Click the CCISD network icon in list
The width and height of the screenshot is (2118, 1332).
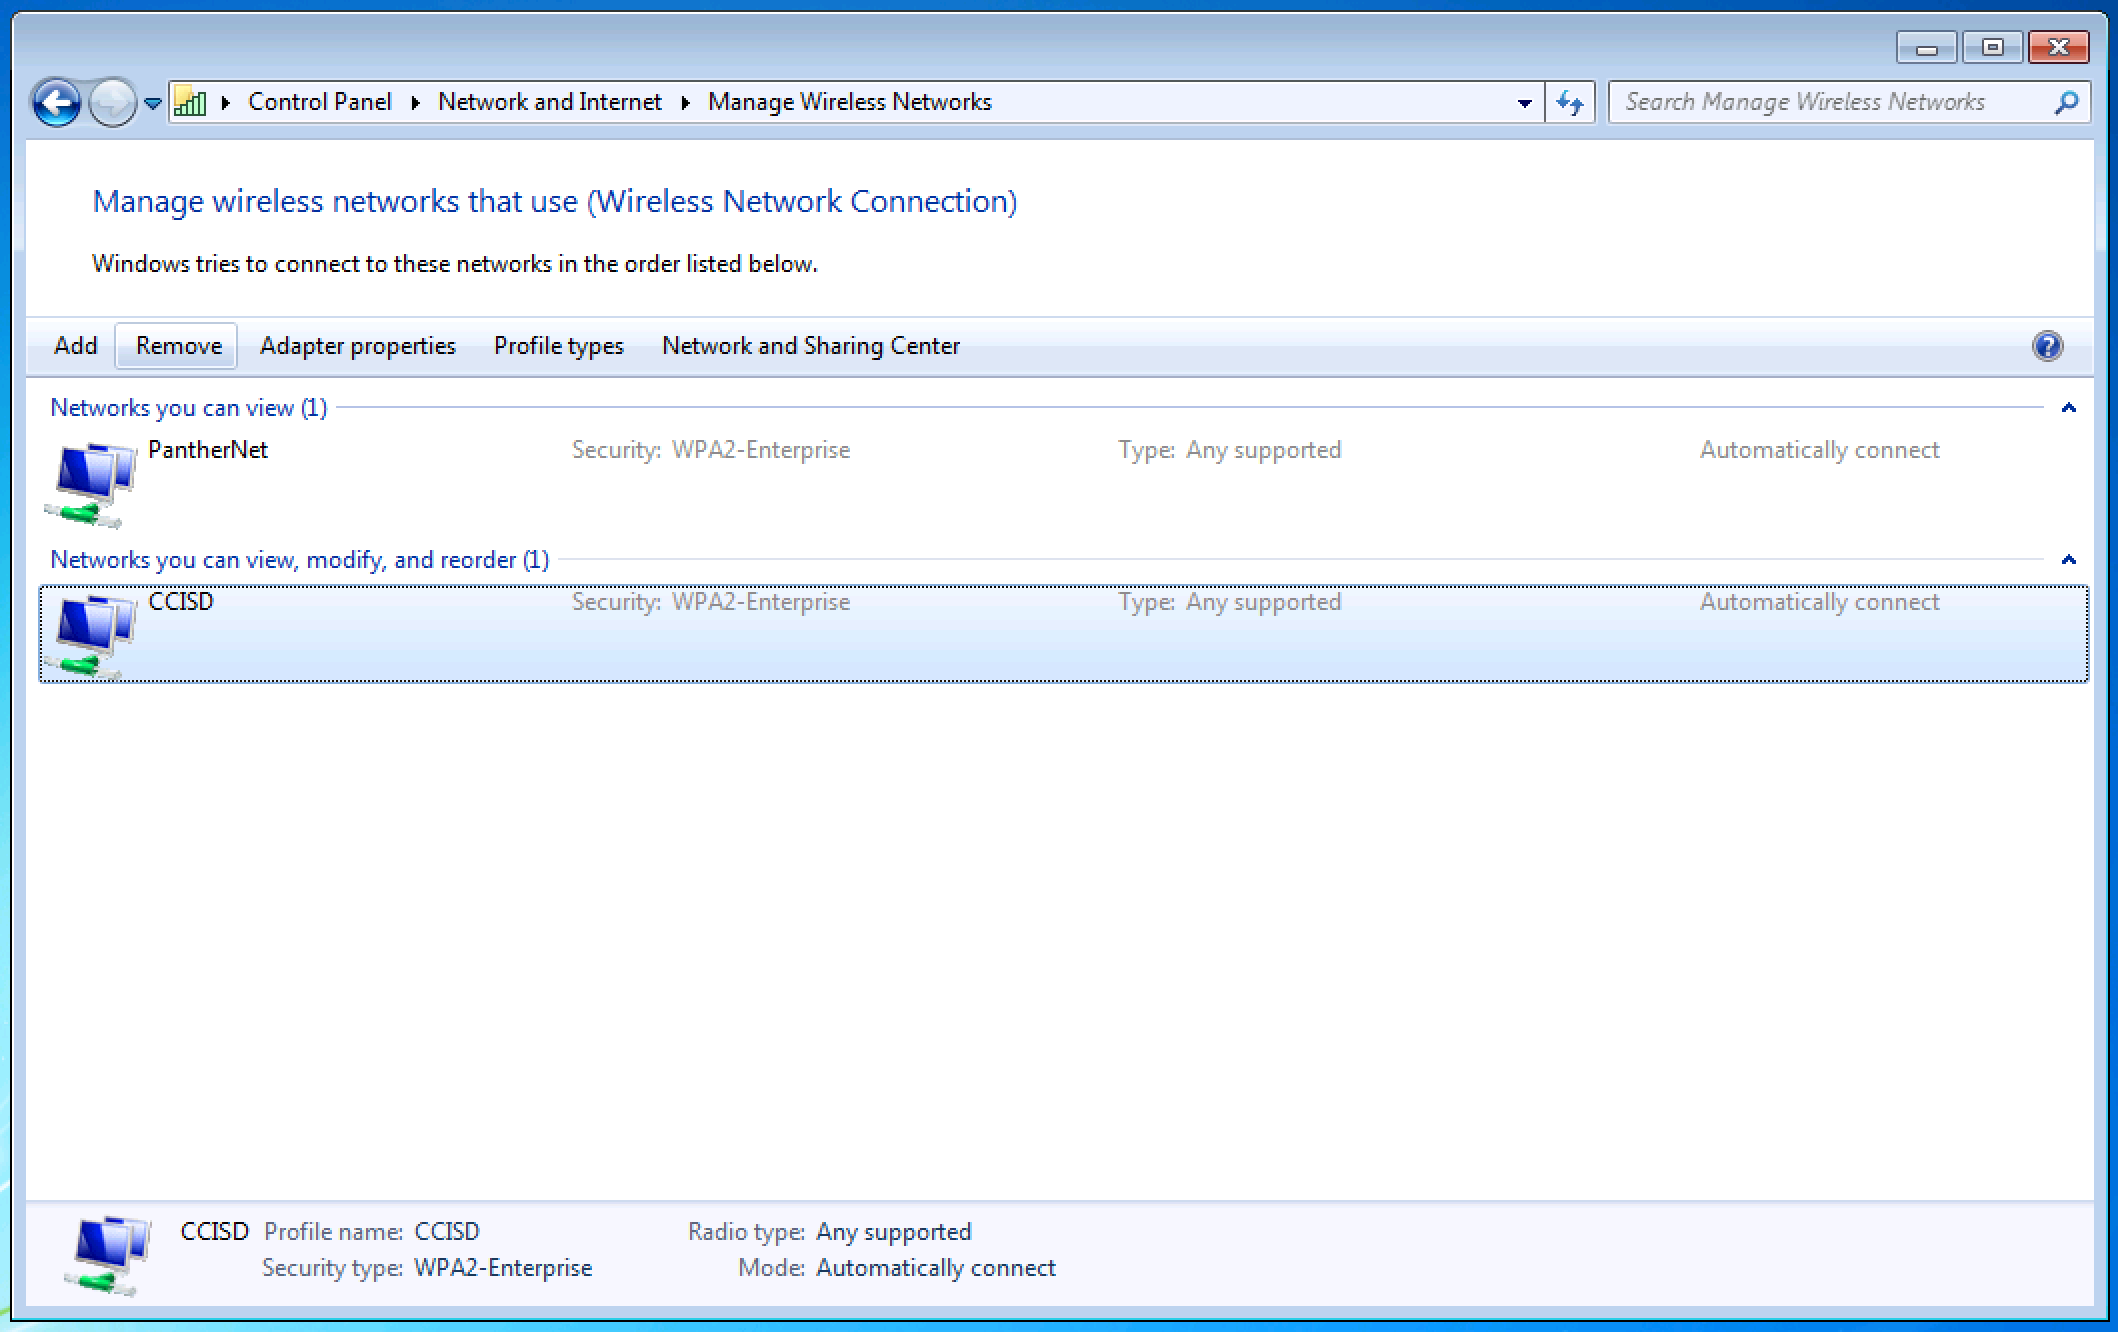pyautogui.click(x=90, y=636)
